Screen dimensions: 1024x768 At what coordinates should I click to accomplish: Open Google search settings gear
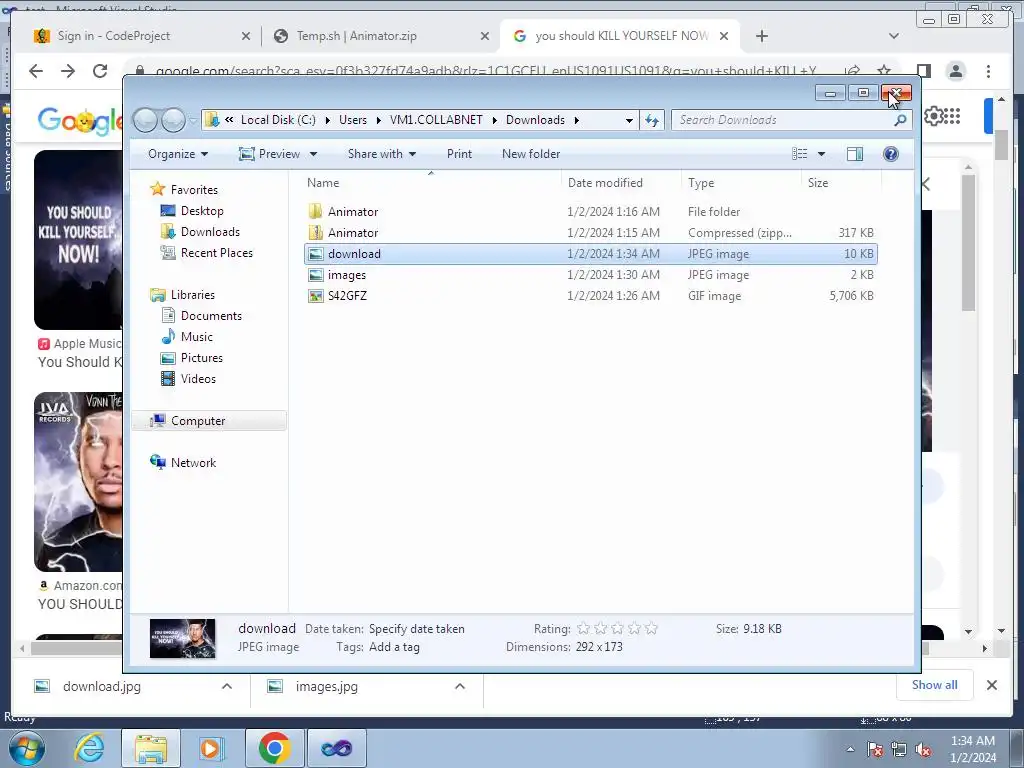tap(933, 116)
